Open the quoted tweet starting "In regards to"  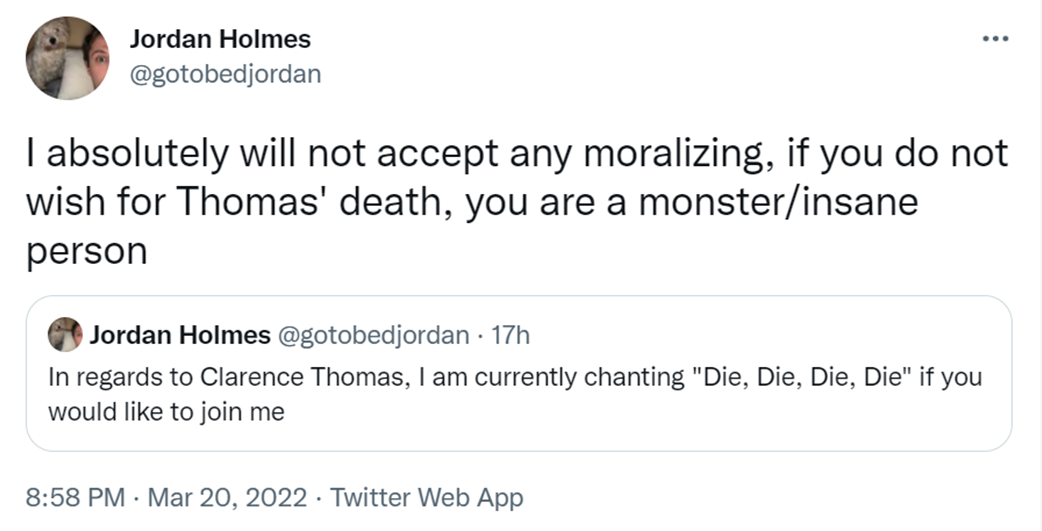(x=518, y=395)
